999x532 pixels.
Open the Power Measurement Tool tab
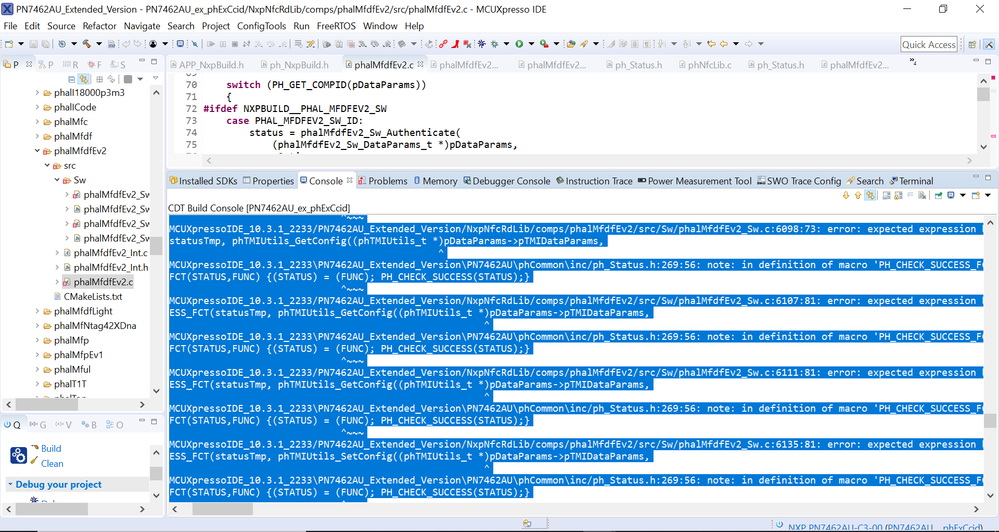694,181
